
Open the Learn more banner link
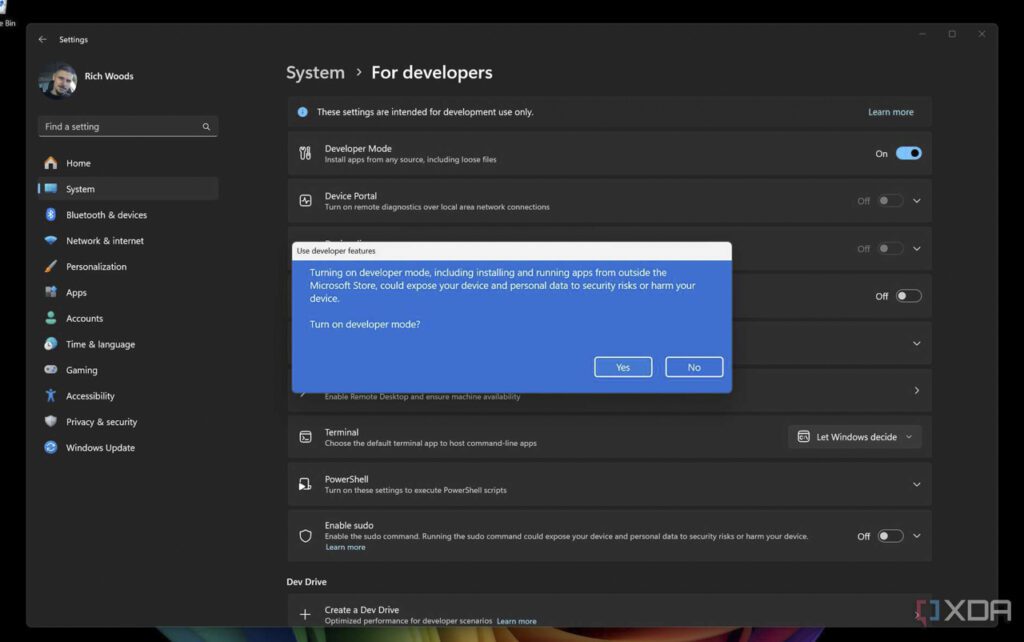coord(891,112)
